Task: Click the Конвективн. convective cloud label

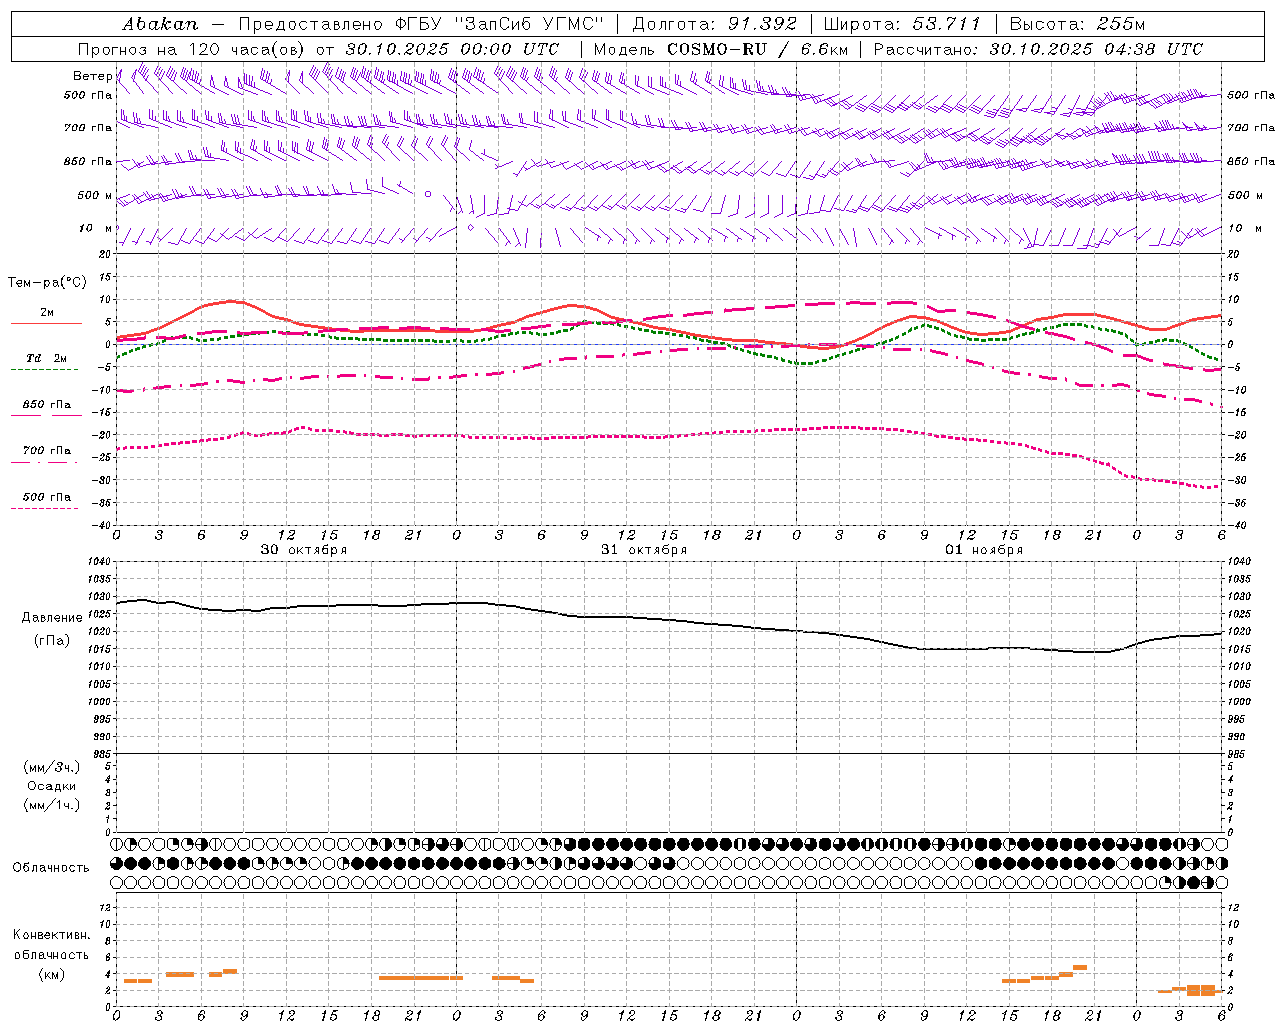Action: click(x=51, y=935)
